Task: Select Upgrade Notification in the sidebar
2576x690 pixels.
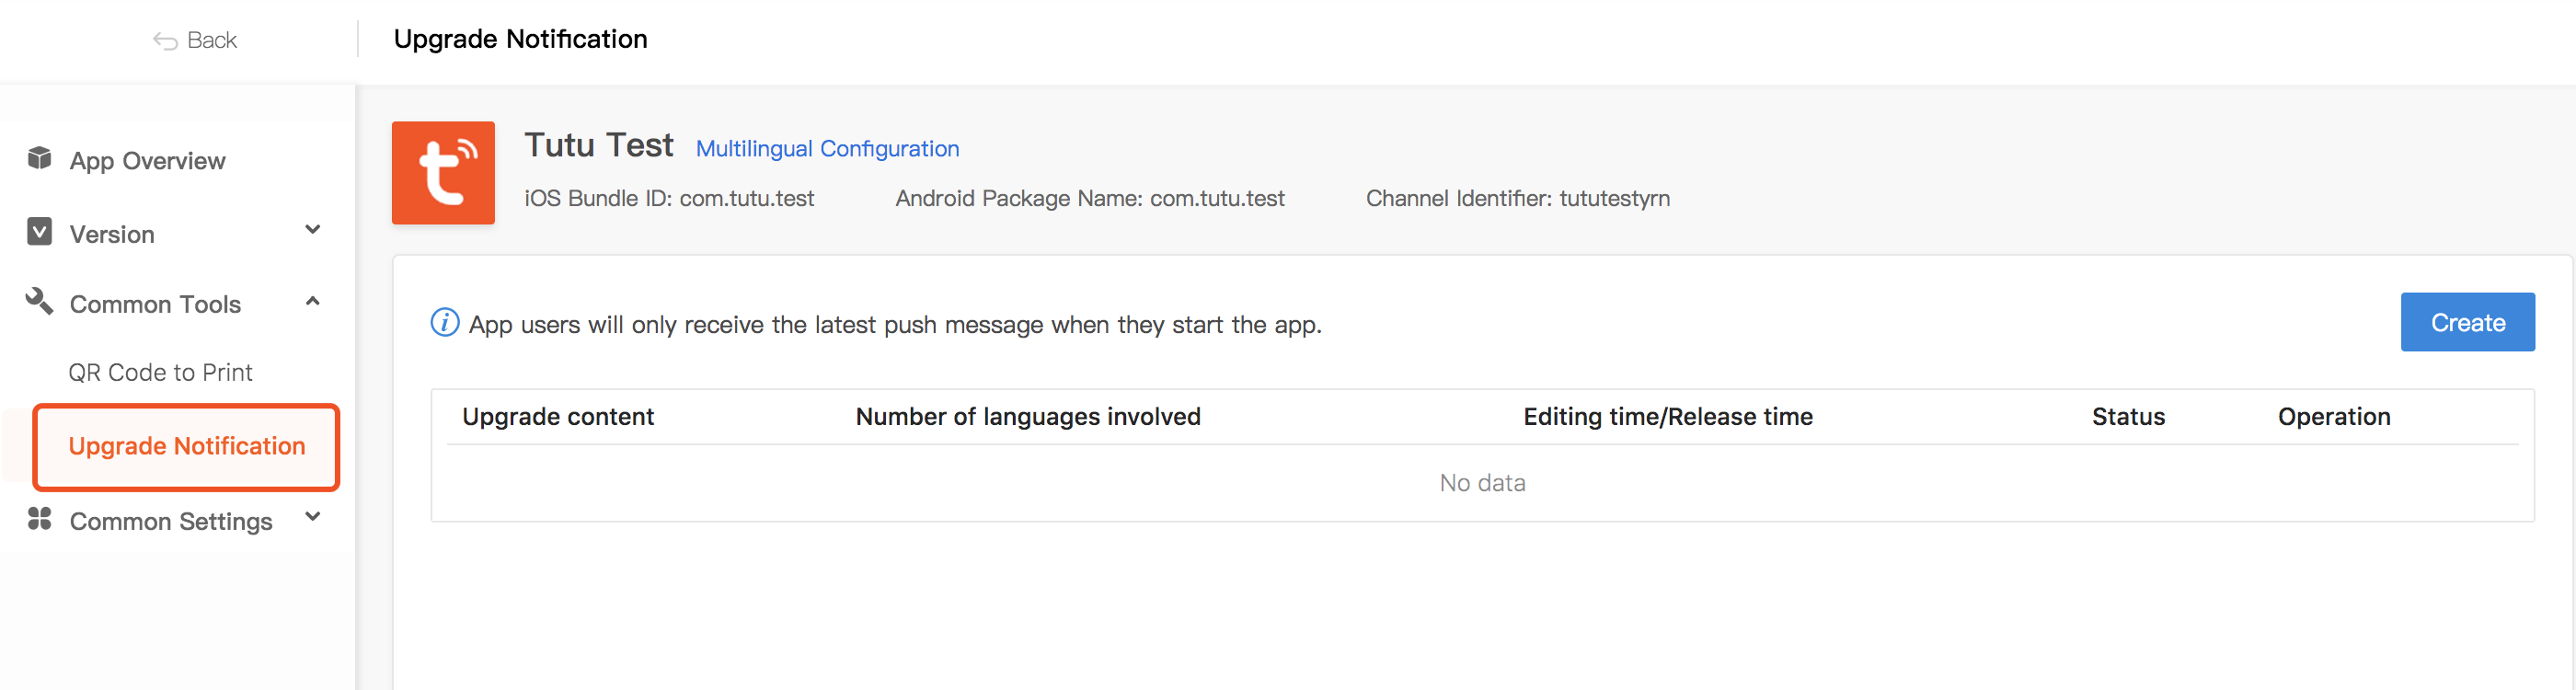Action: (187, 447)
